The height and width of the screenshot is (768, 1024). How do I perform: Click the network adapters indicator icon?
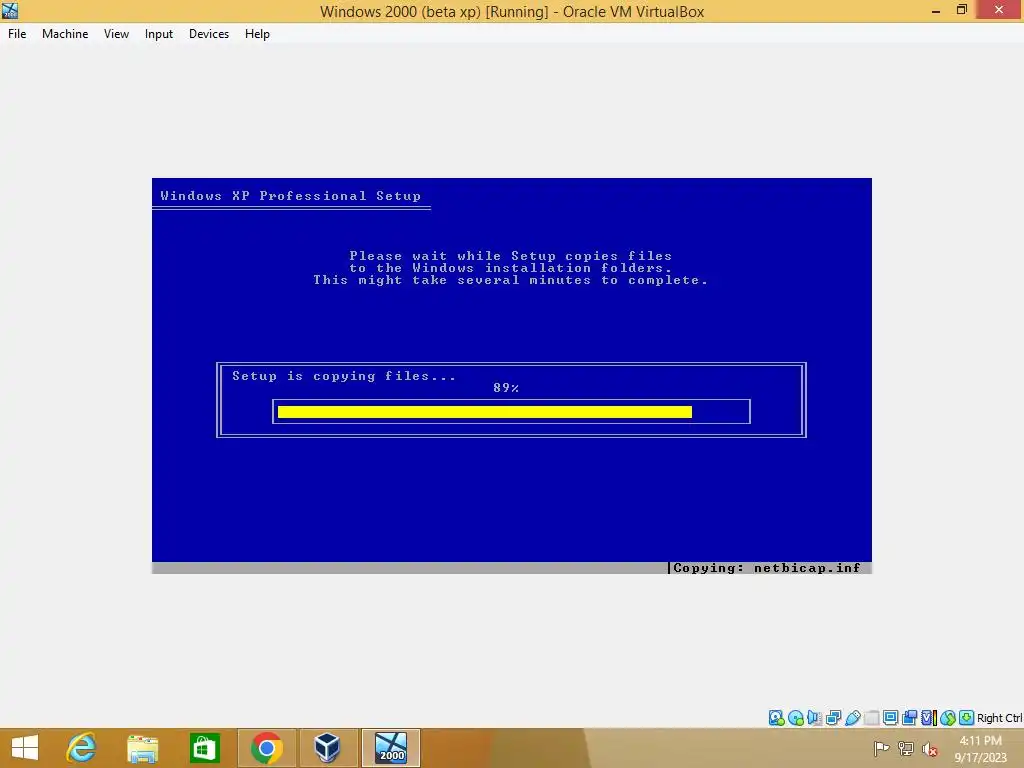tap(833, 718)
